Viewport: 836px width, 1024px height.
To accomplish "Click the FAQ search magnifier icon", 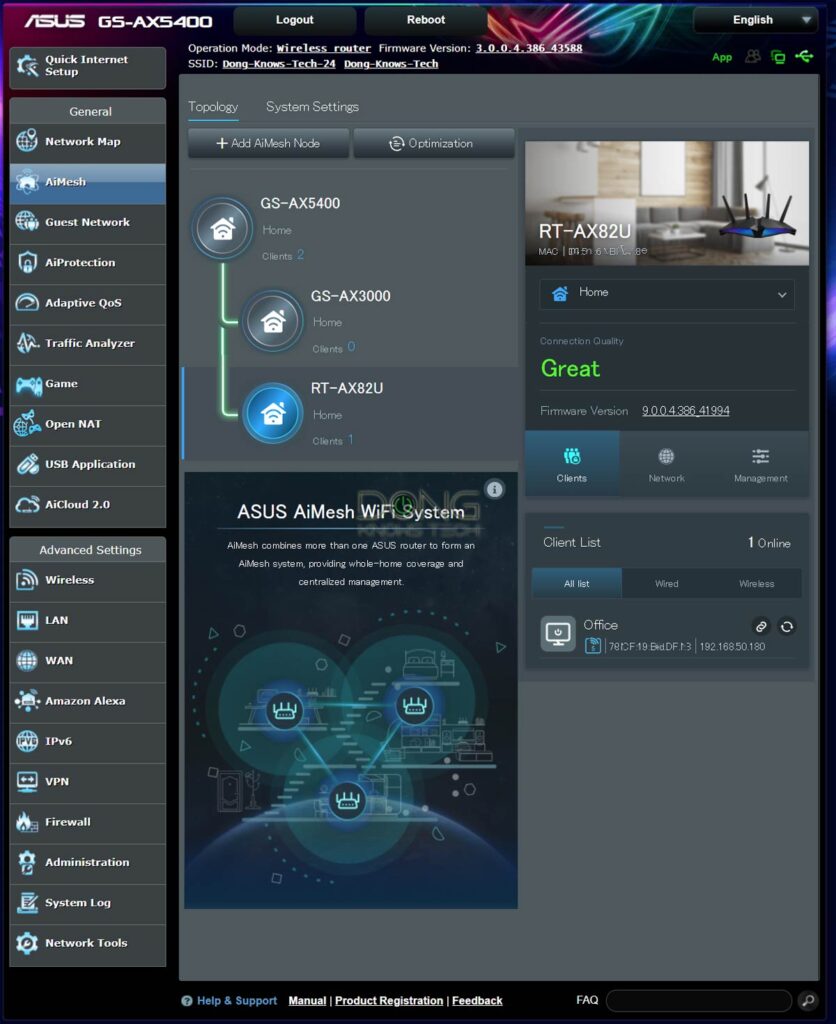I will (x=808, y=1000).
